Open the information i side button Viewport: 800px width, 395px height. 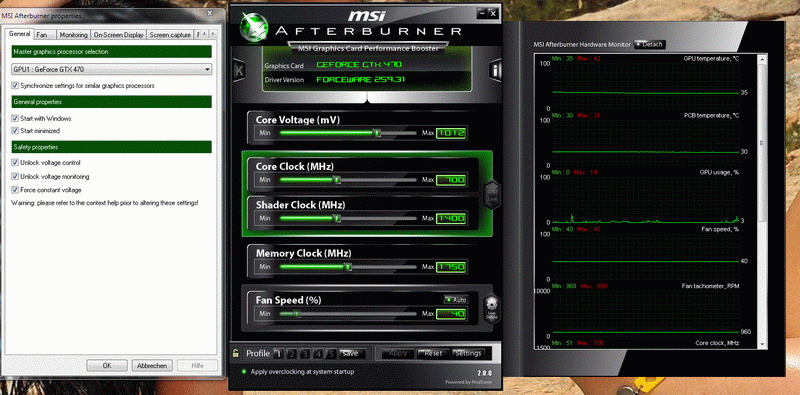point(495,70)
